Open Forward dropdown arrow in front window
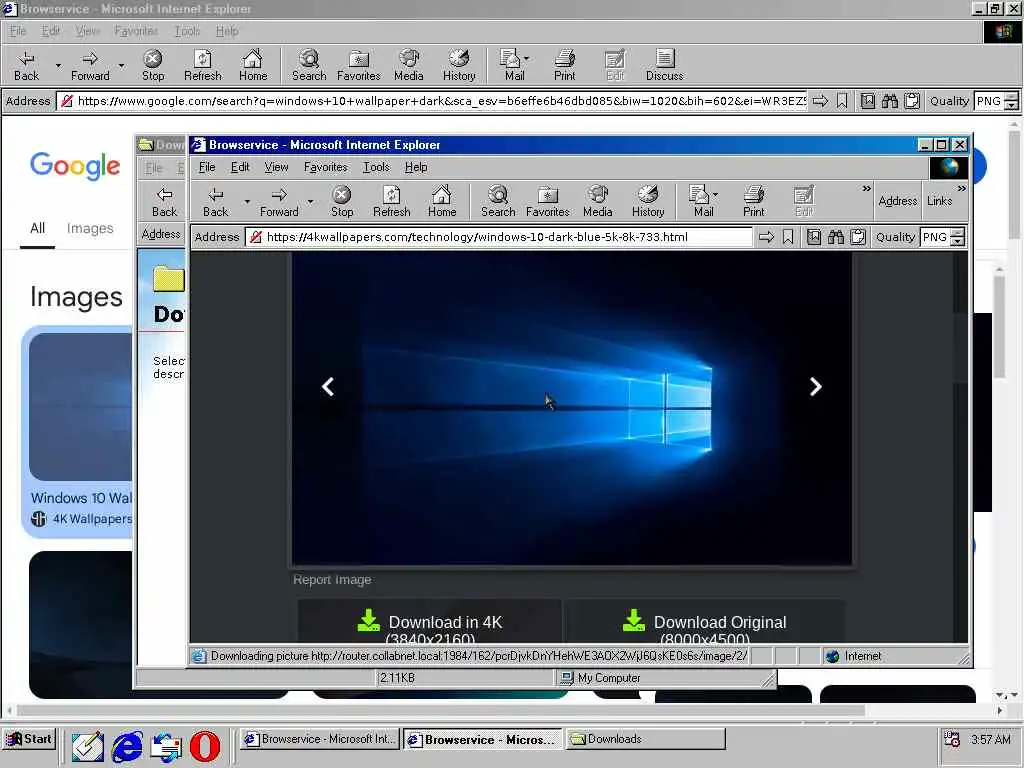Screen dimensions: 1024x768 point(310,201)
